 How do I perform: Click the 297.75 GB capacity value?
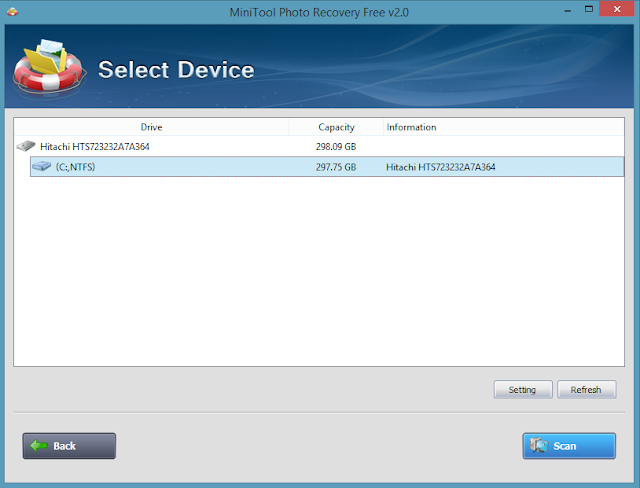point(336,167)
